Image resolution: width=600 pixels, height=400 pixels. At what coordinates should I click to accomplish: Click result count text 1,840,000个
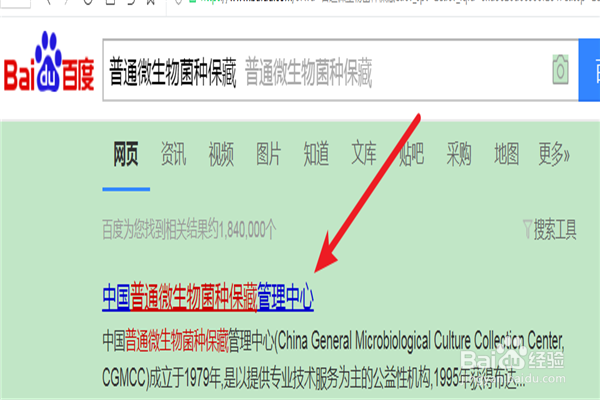[248, 230]
